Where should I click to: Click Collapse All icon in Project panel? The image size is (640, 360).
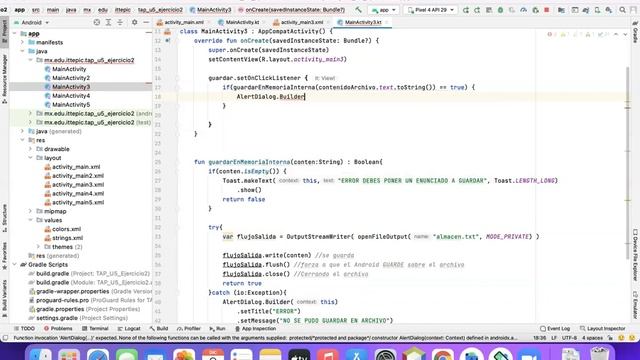point(120,22)
